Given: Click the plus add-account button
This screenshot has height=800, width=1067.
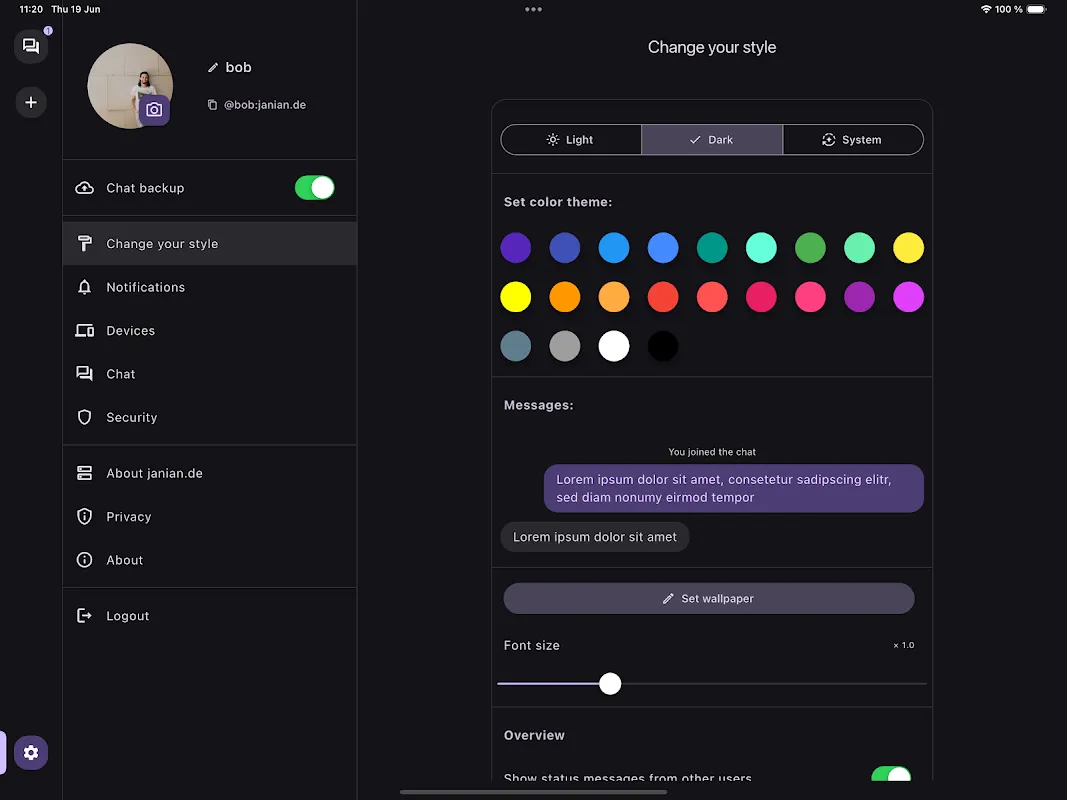Looking at the screenshot, I should click(x=31, y=103).
